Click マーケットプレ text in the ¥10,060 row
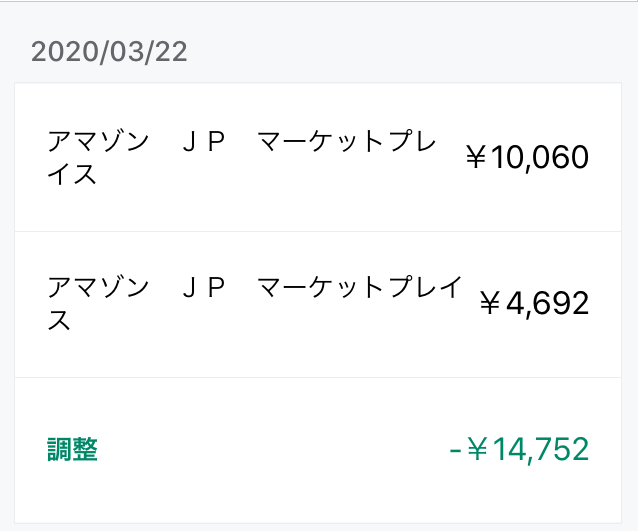This screenshot has width=638, height=531. coord(347,141)
